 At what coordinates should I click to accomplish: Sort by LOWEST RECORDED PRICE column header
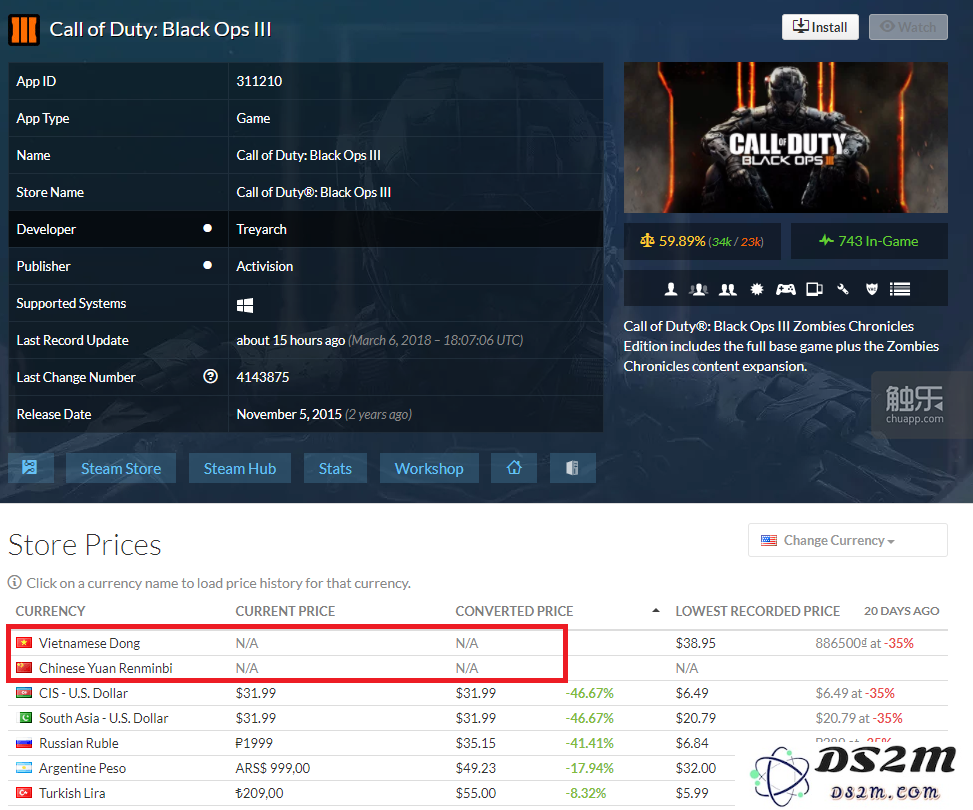(757, 611)
